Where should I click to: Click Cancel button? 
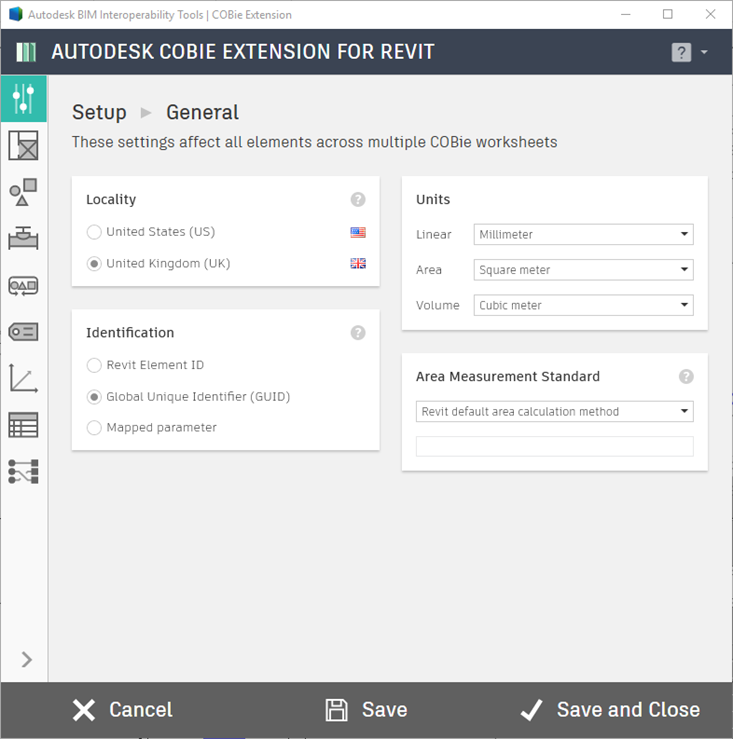(x=123, y=710)
